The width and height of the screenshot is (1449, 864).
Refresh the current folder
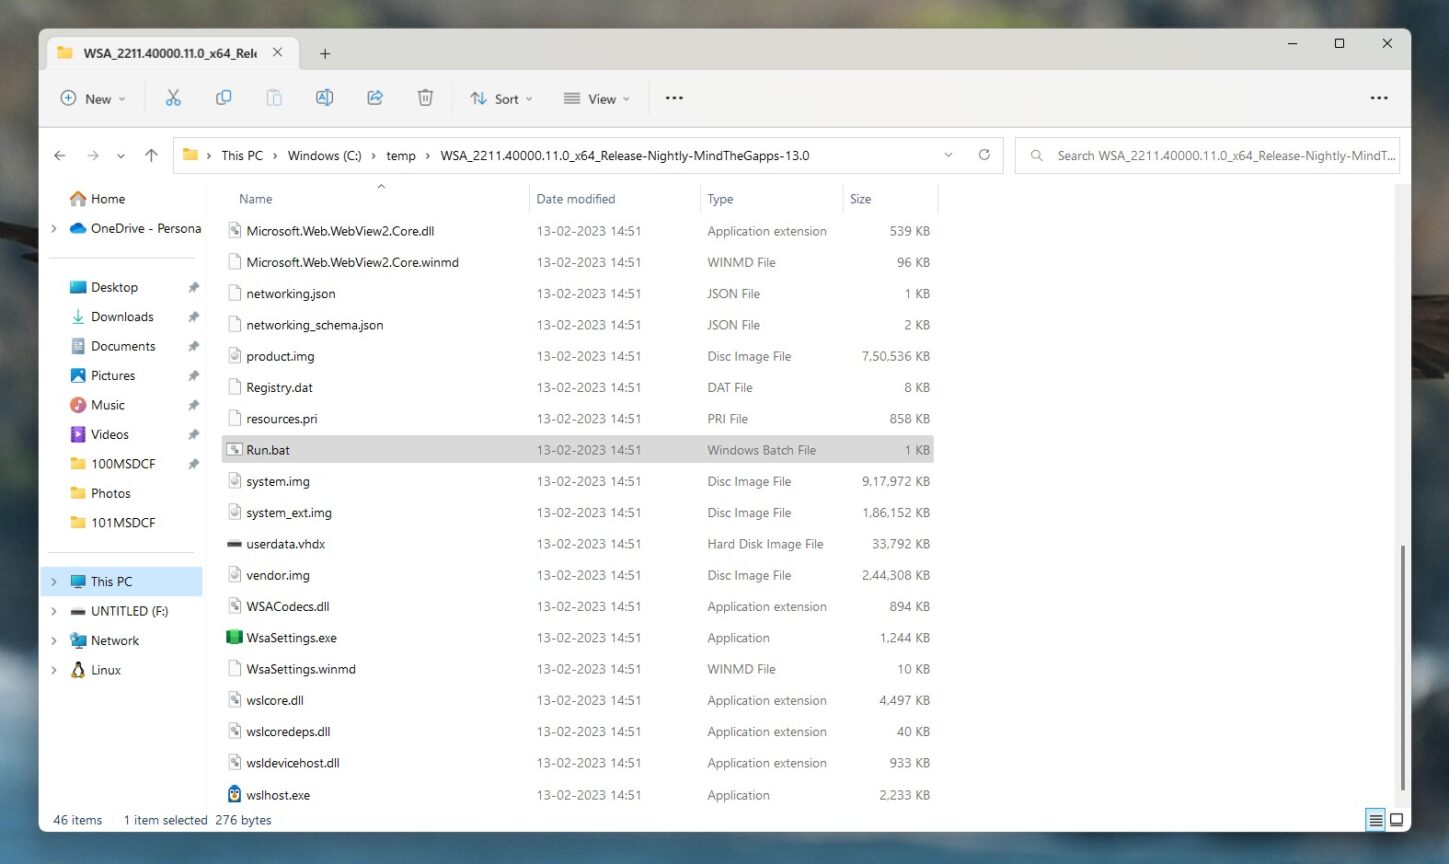[x=984, y=155]
